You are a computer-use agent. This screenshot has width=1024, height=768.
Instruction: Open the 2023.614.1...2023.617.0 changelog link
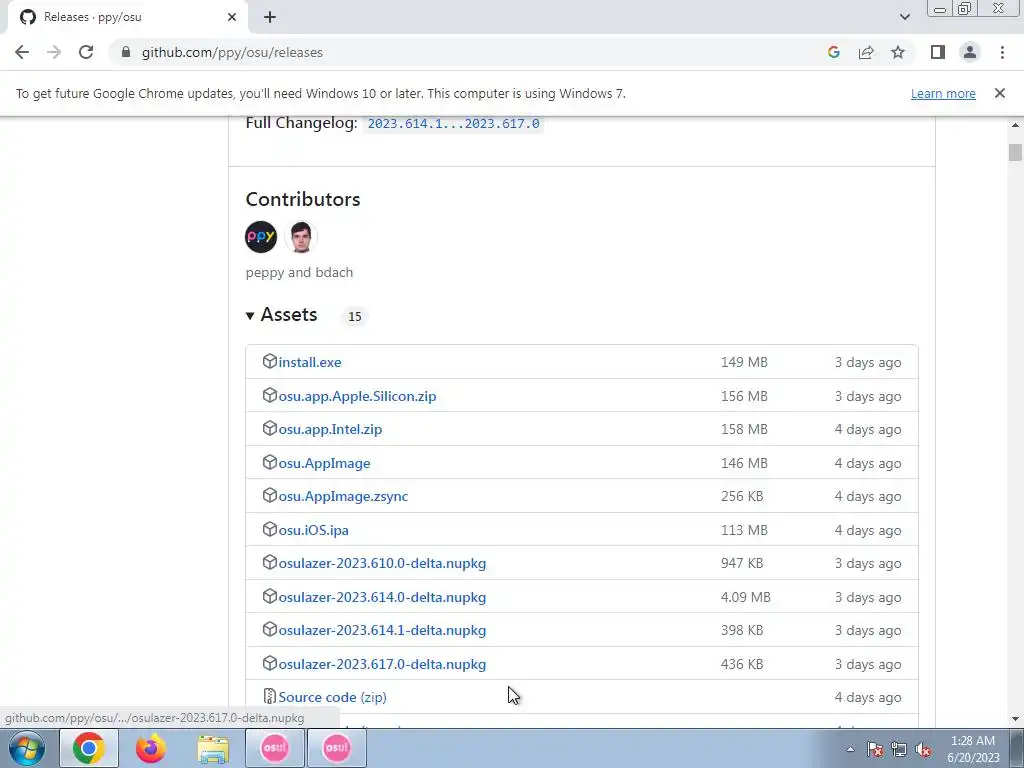click(x=453, y=123)
